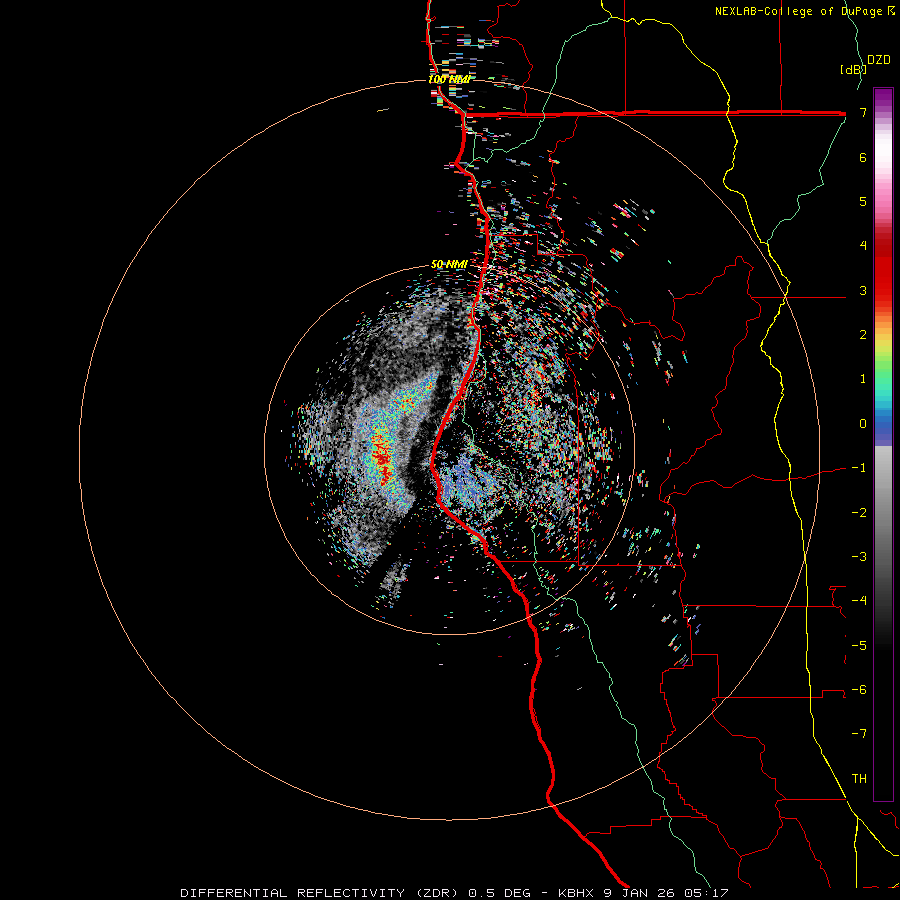Click the [dB] unit label
This screenshot has width=900, height=900.
point(853,70)
